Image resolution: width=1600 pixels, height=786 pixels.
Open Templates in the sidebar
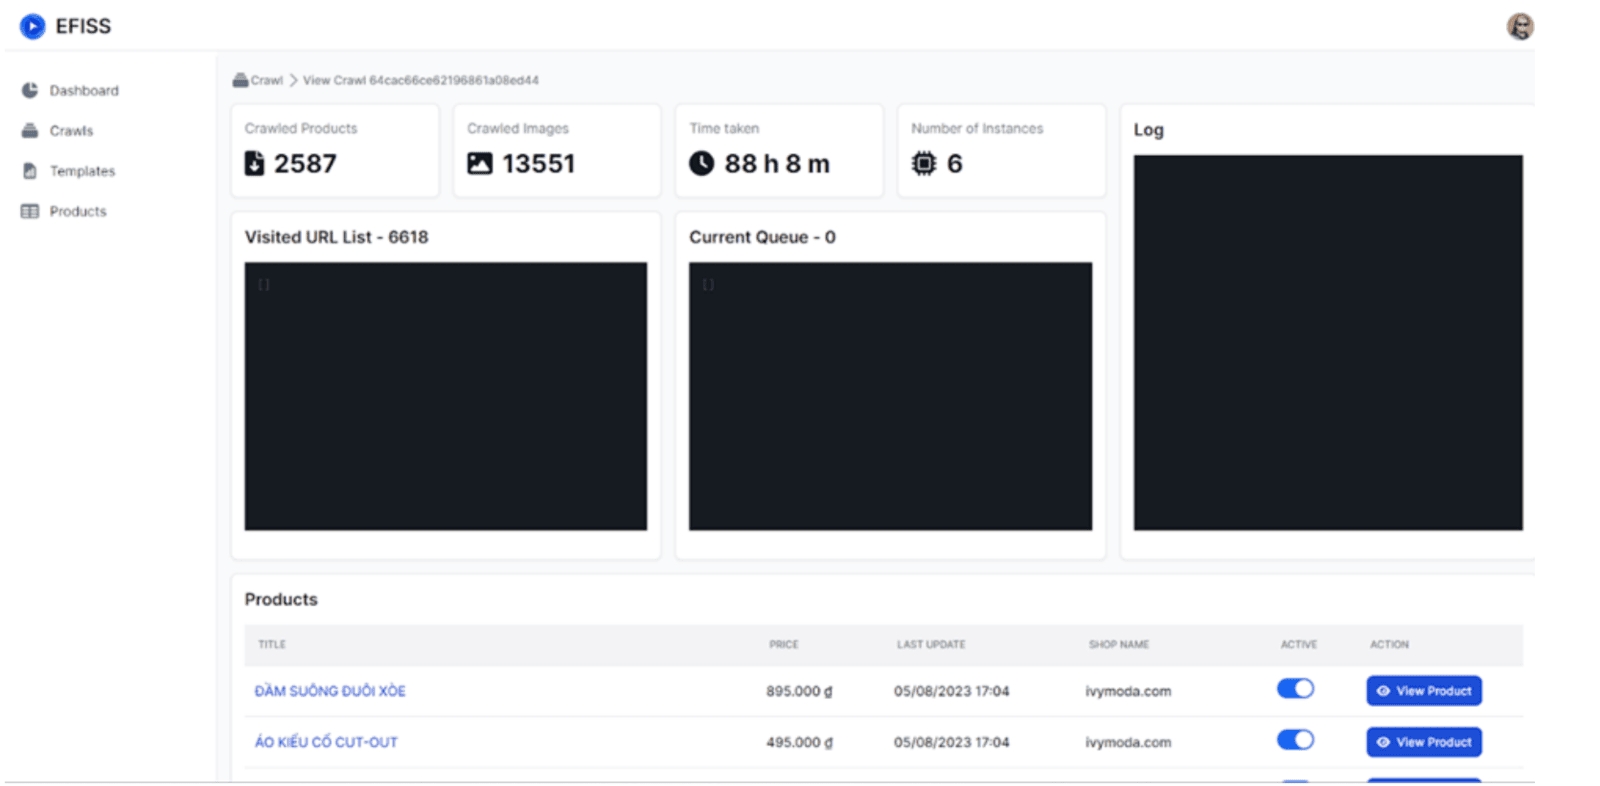(x=82, y=171)
